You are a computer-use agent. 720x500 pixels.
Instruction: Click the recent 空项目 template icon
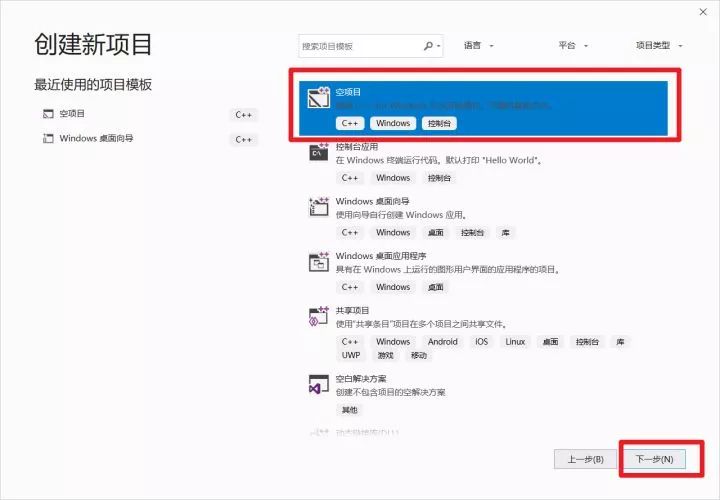[x=48, y=114]
